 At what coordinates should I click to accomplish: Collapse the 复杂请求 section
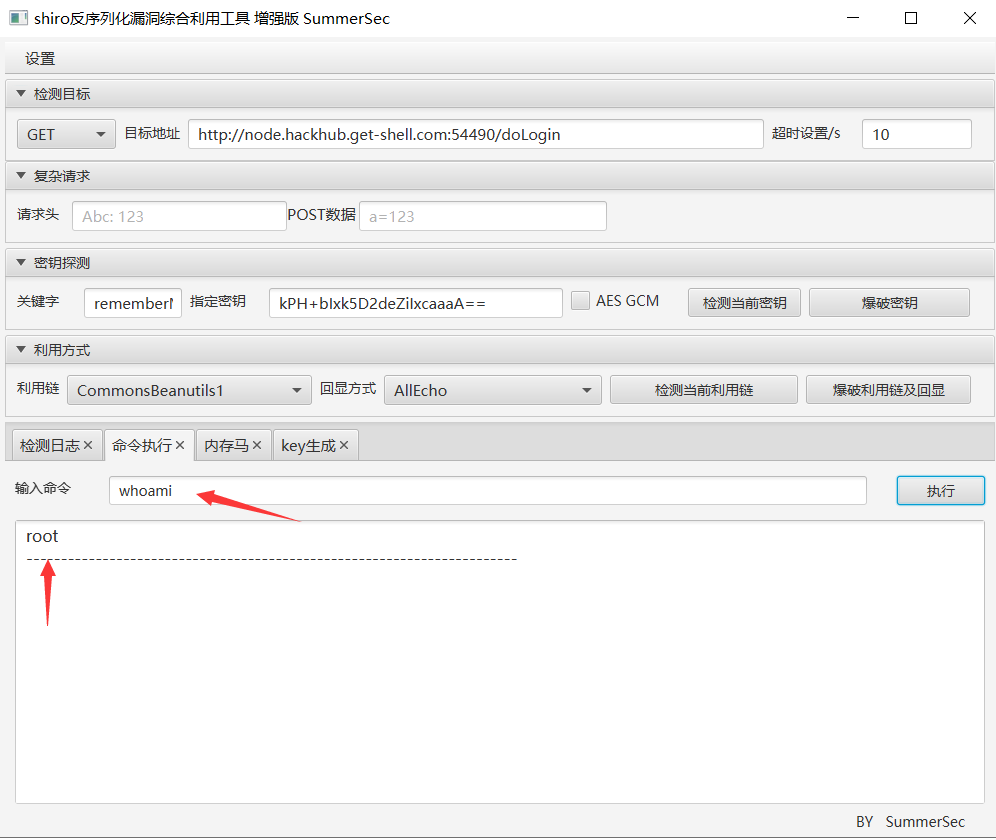[x=21, y=176]
